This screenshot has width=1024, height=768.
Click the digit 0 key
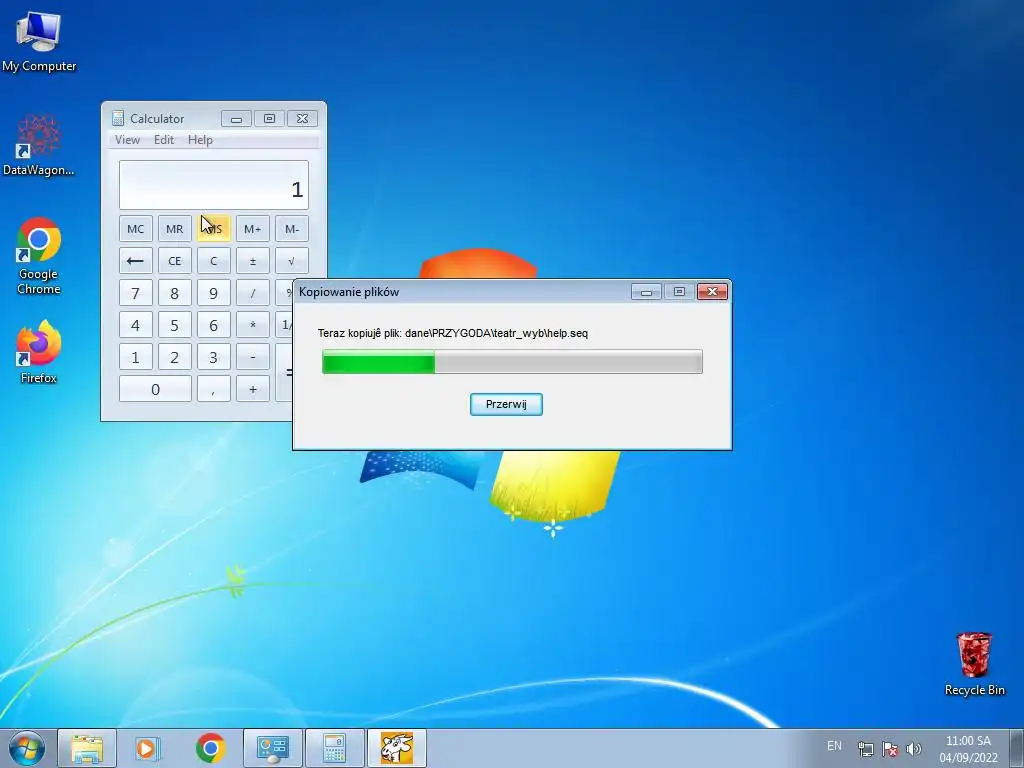pos(155,389)
